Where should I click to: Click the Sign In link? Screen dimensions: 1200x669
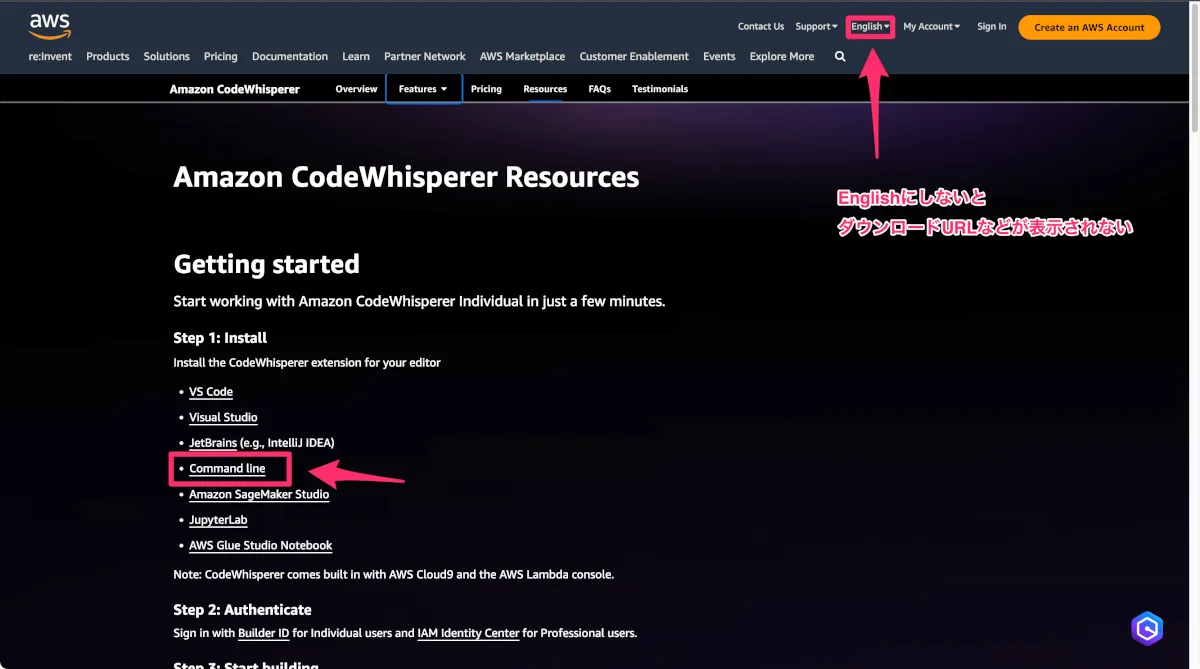(x=991, y=27)
